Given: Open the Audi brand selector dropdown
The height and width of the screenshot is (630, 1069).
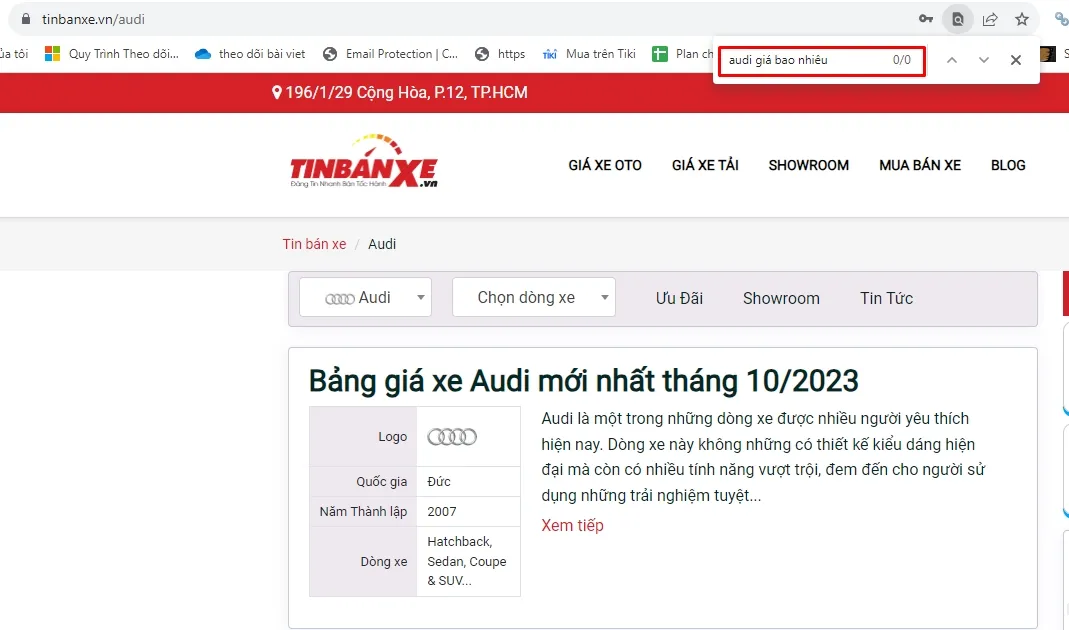Looking at the screenshot, I should click(365, 297).
